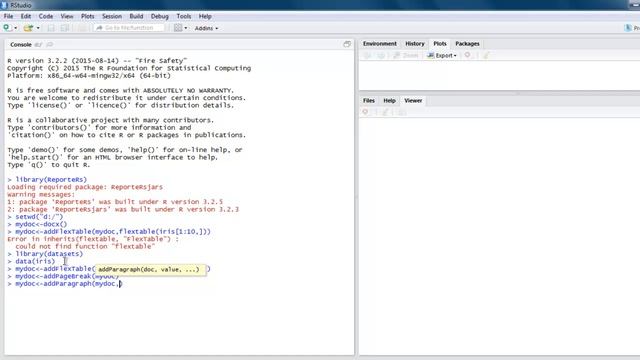Click the next plot arrow icon
This screenshot has width=640, height=360.
point(380,56)
